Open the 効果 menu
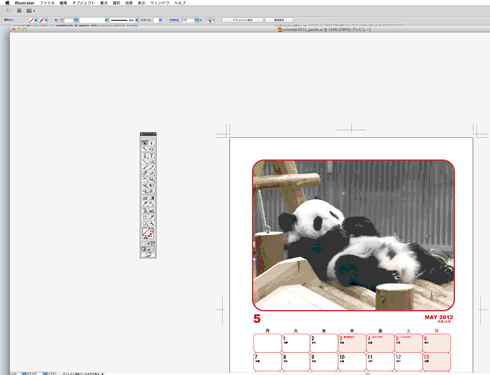Image resolution: width=490 pixels, height=375 pixels. point(129,3)
